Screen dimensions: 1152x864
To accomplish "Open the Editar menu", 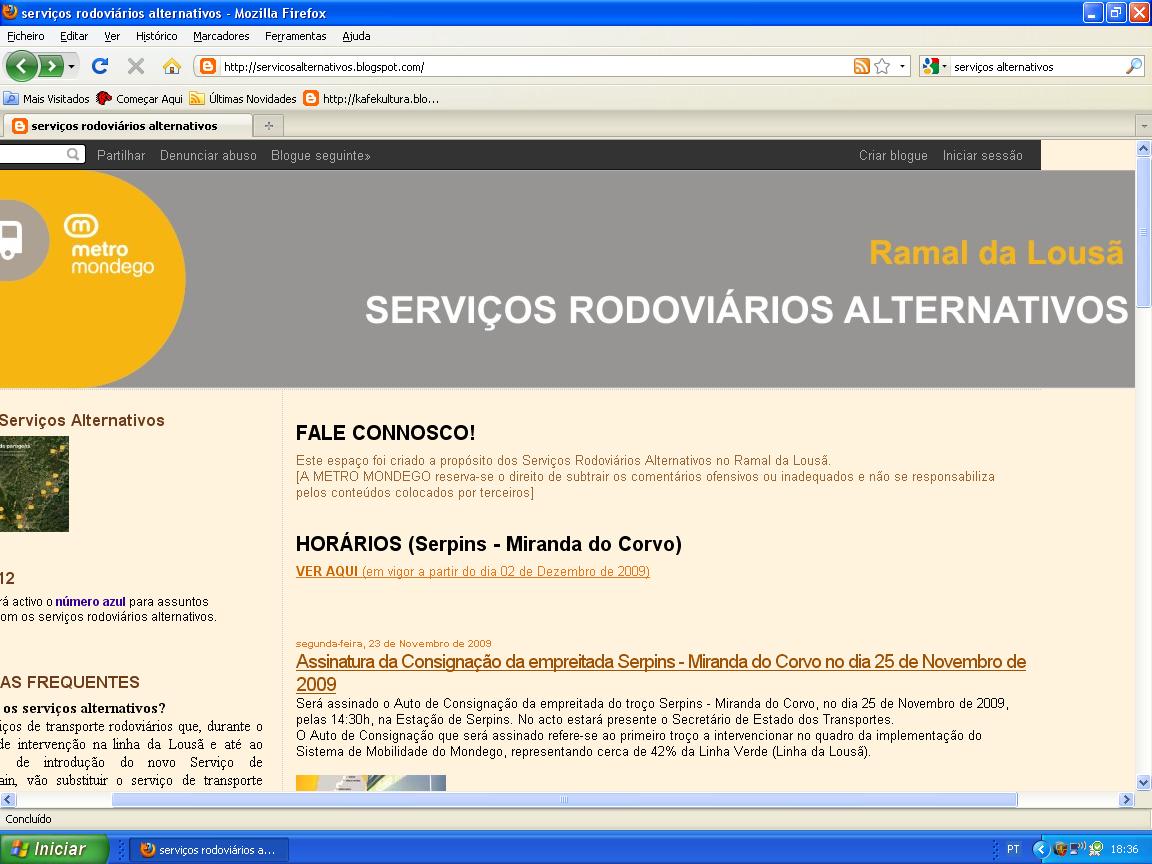I will pos(73,36).
